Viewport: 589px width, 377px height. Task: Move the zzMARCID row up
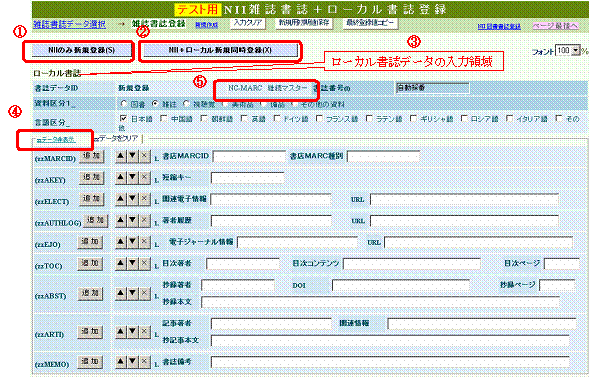120,156
